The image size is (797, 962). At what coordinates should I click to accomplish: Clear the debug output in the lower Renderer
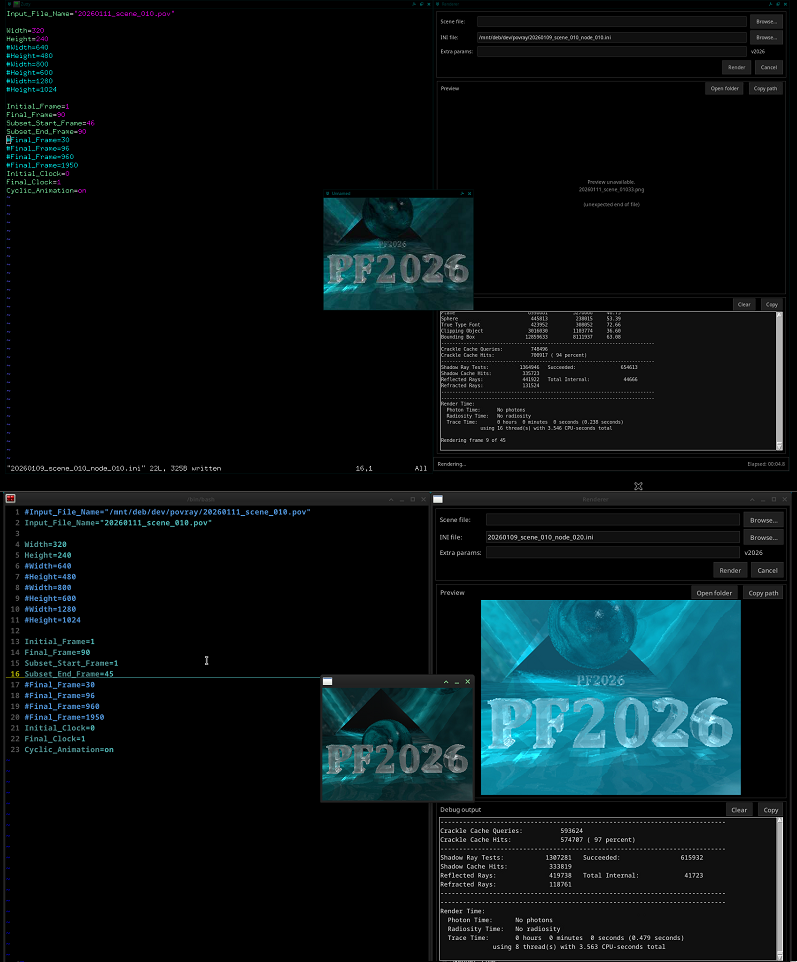pos(739,810)
